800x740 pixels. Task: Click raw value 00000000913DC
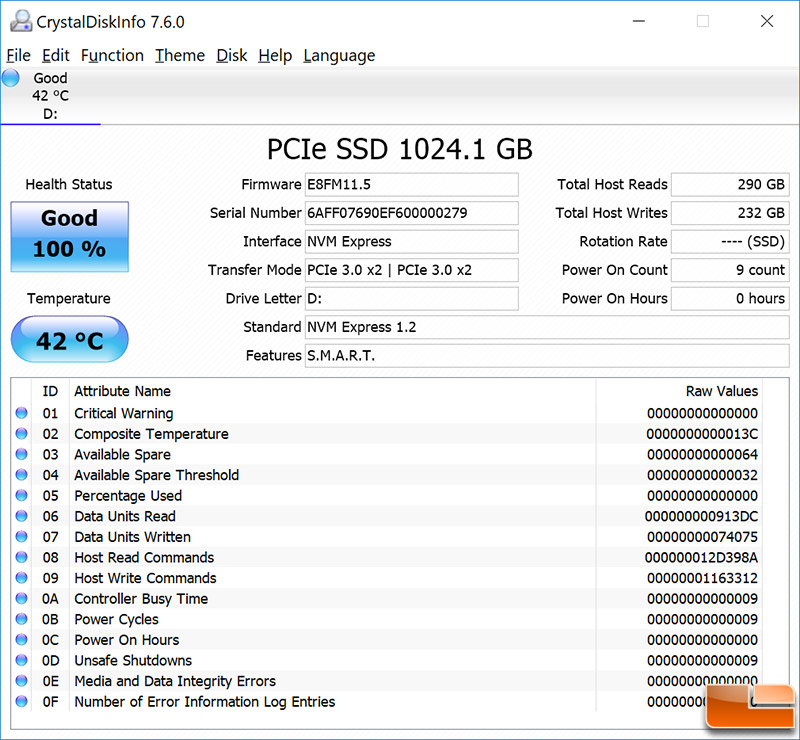(701, 516)
